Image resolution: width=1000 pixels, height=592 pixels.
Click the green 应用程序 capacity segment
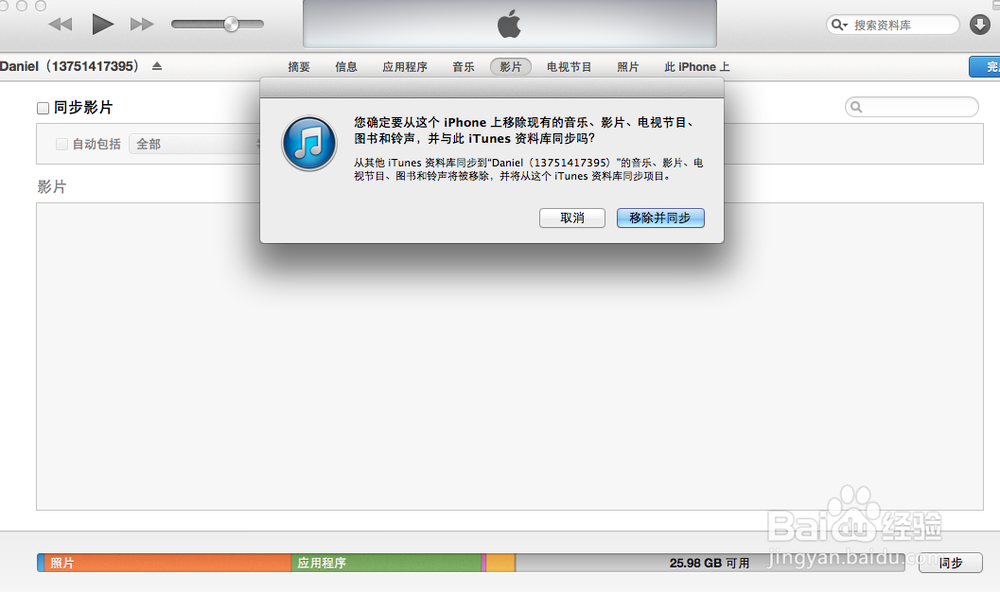click(x=386, y=563)
